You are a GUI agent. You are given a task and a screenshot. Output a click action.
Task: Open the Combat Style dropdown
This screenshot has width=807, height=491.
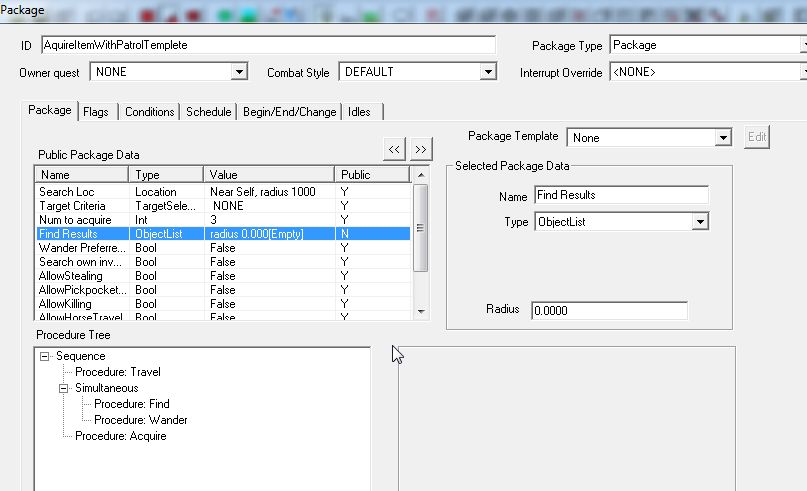[x=488, y=72]
